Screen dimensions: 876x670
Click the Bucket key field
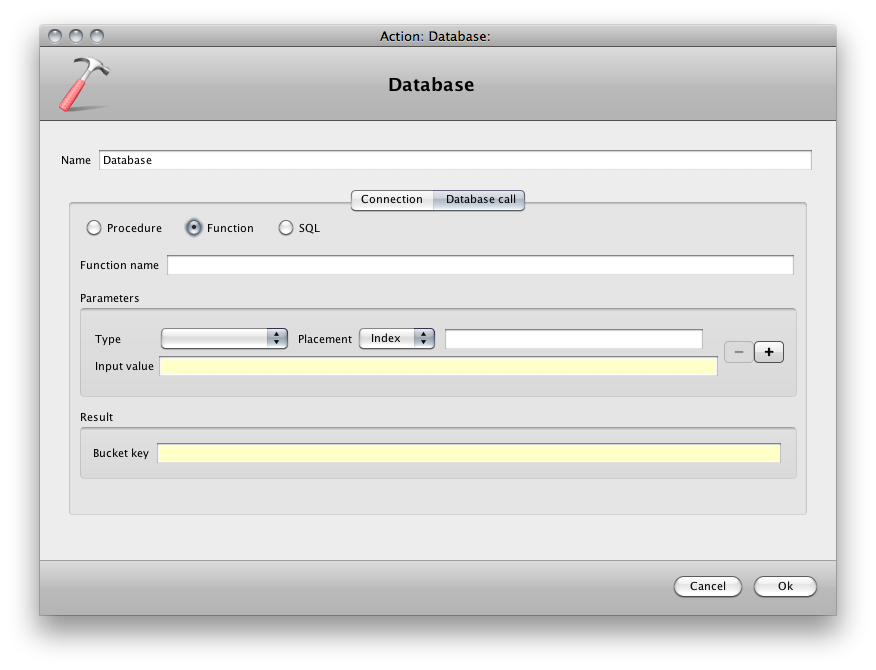coord(468,453)
